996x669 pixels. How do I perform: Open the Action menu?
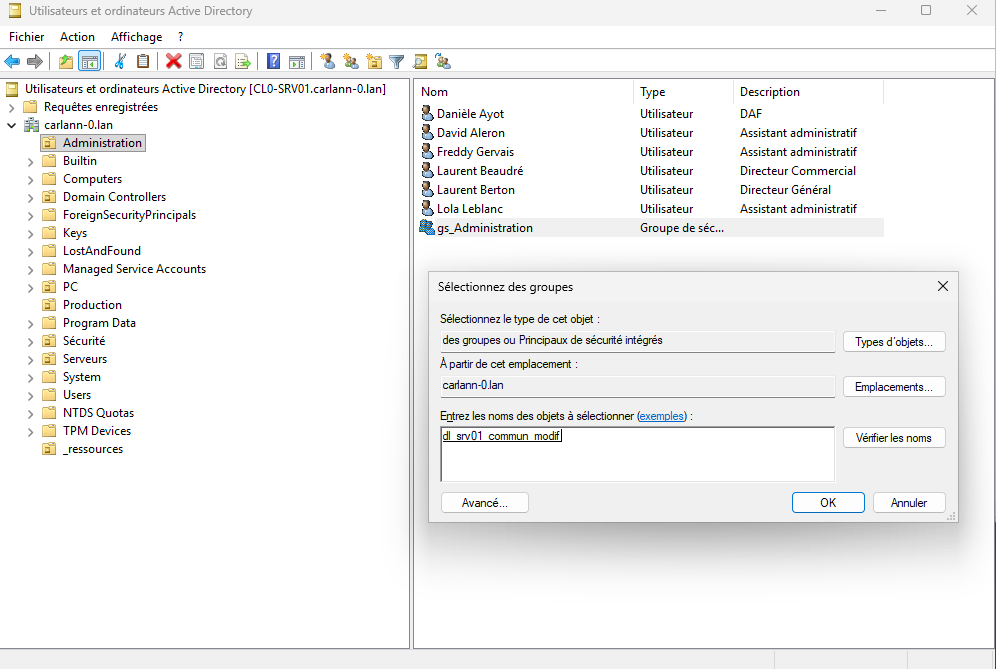[x=77, y=37]
